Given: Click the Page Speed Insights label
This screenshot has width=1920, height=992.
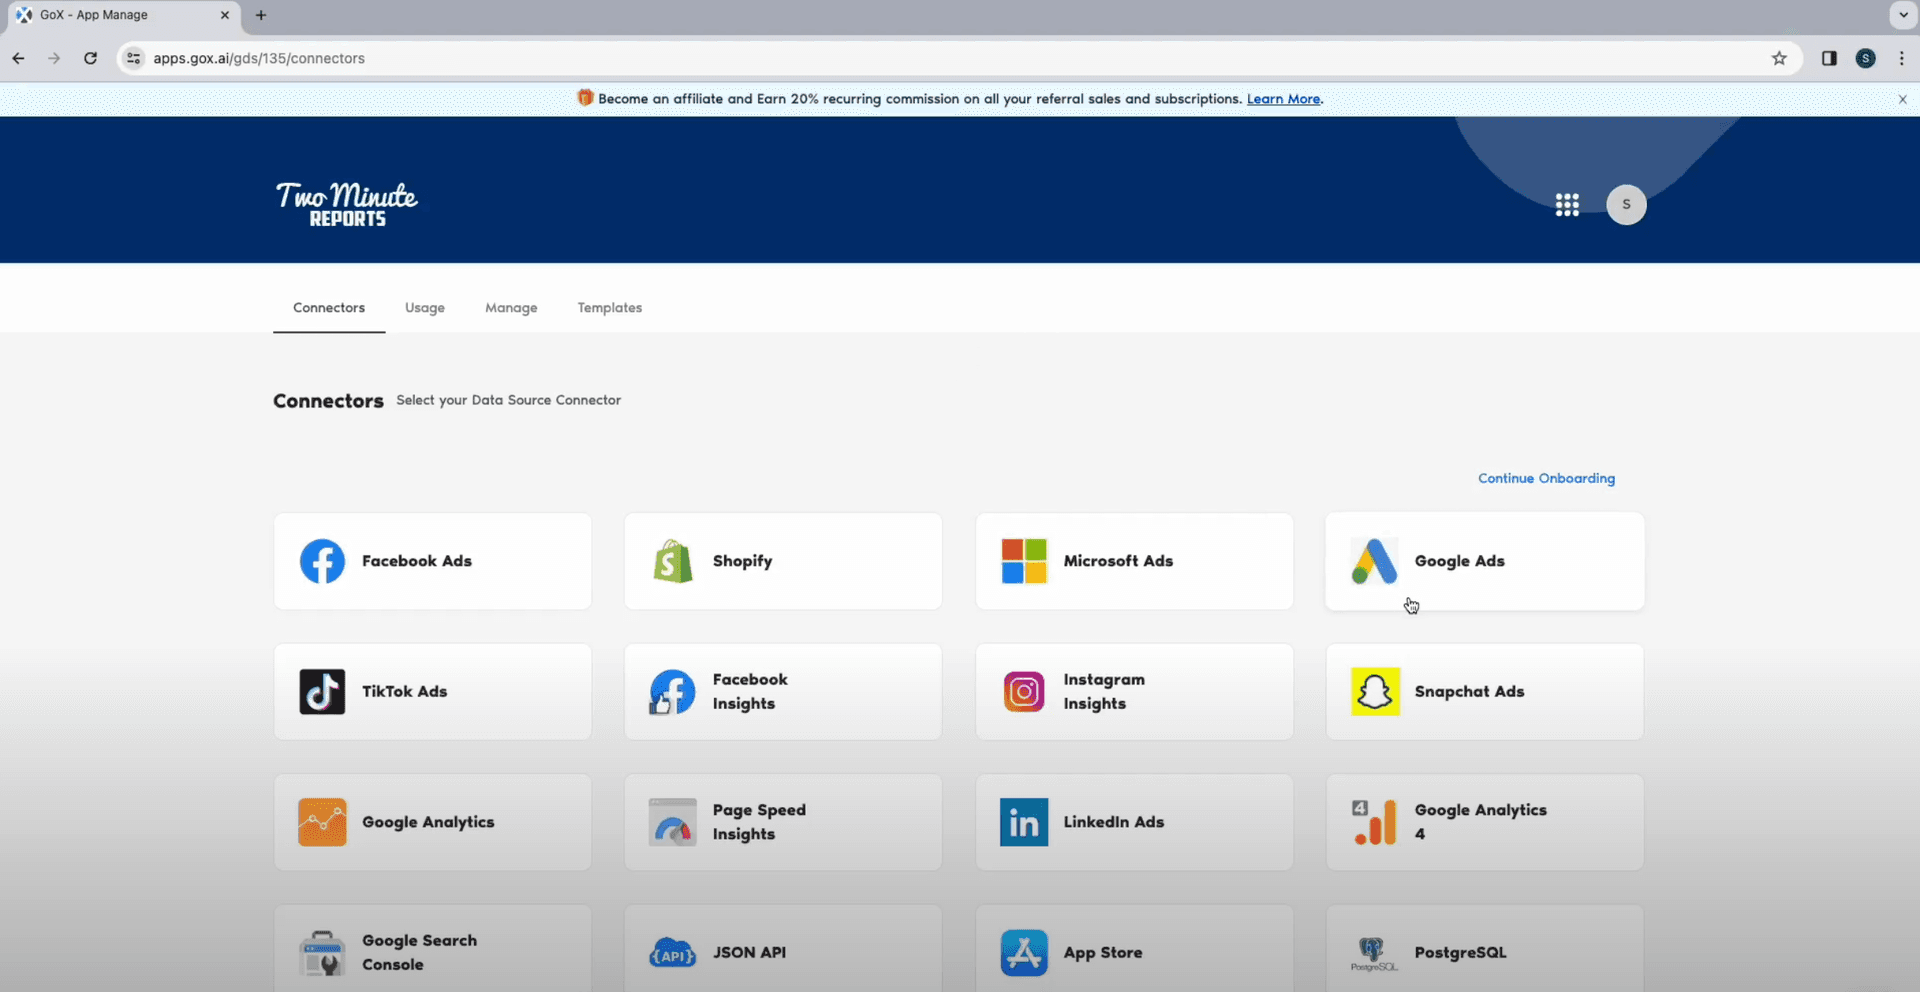Looking at the screenshot, I should pos(759,822).
